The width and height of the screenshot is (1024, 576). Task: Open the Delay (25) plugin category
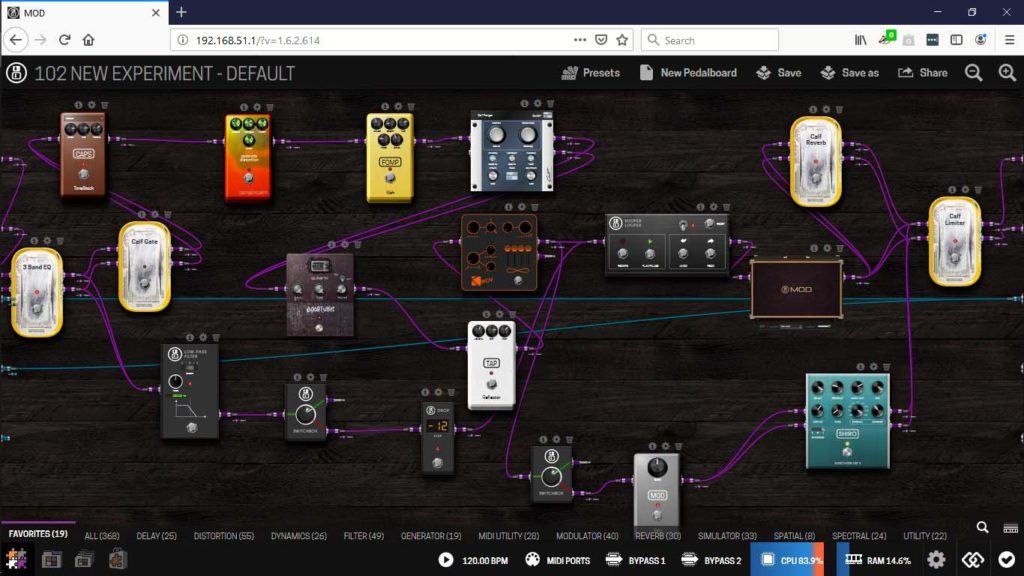[x=157, y=536]
